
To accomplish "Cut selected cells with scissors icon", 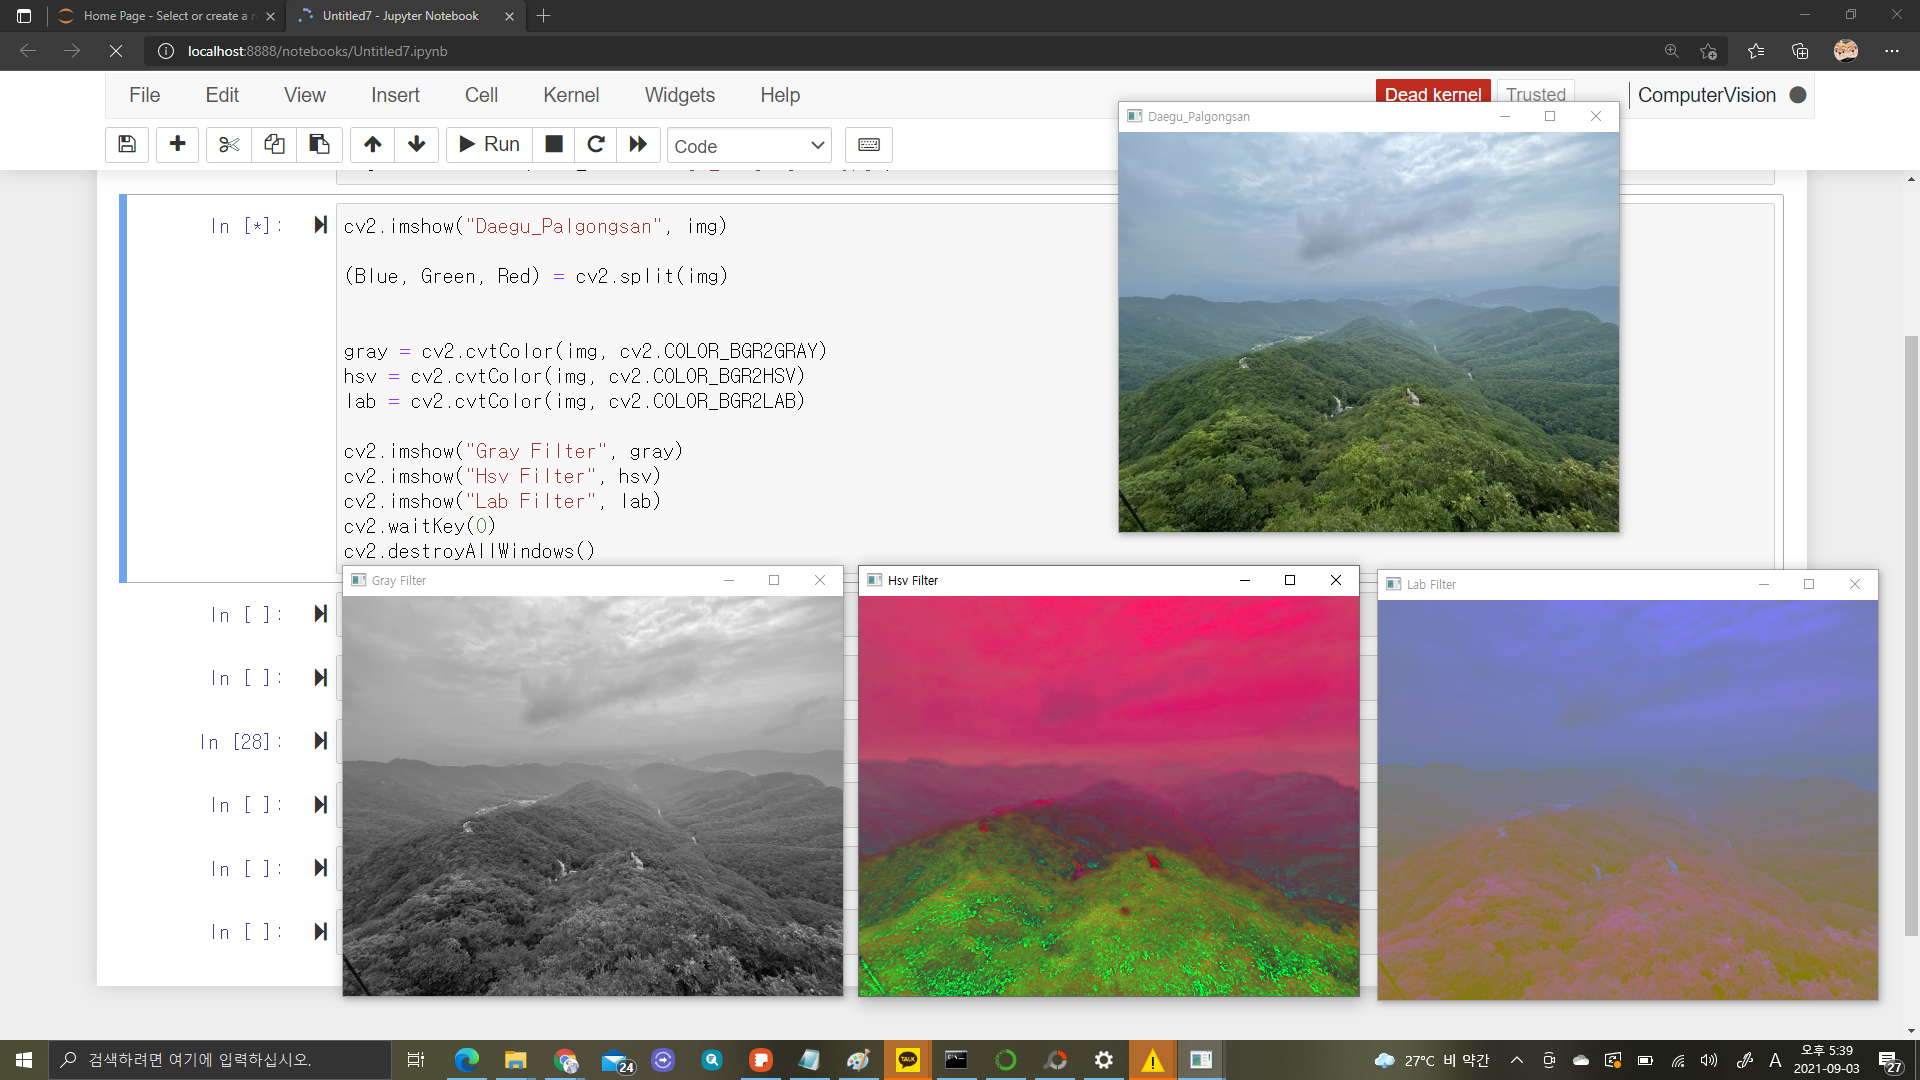I will click(x=229, y=145).
